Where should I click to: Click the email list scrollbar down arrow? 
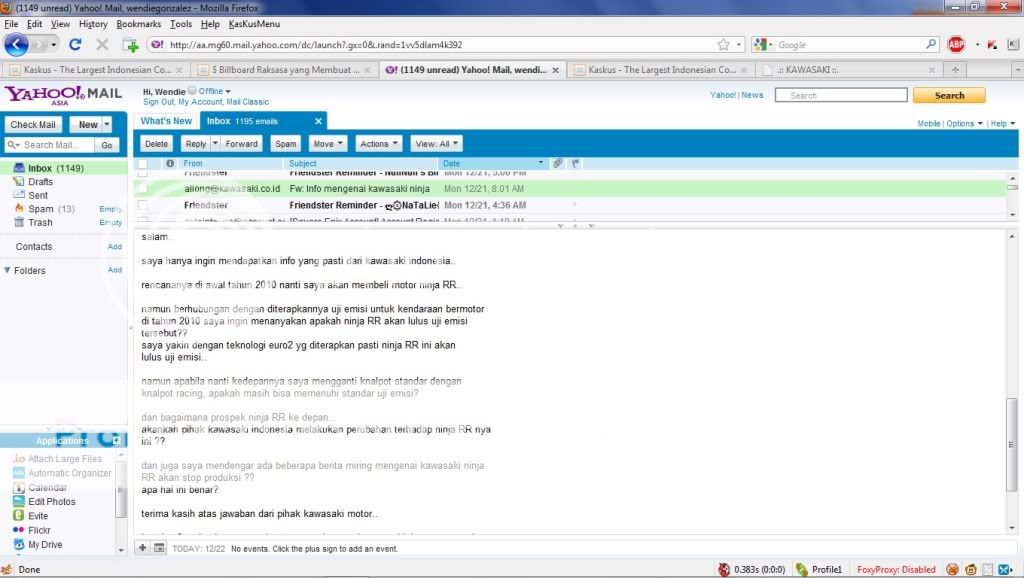(1012, 214)
